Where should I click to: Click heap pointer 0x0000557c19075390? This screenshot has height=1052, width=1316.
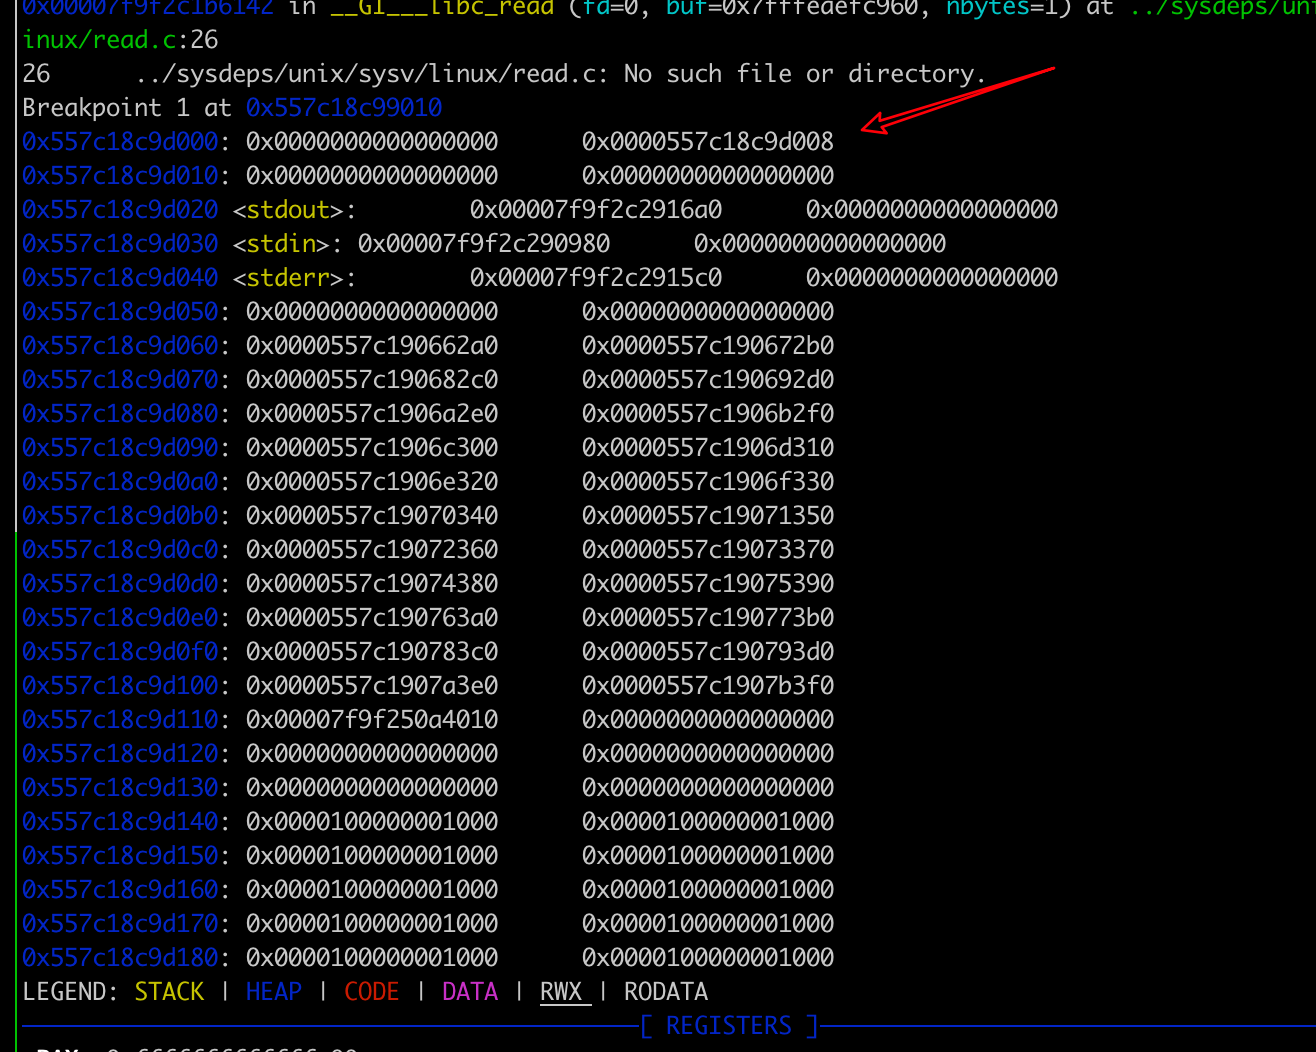pos(708,584)
